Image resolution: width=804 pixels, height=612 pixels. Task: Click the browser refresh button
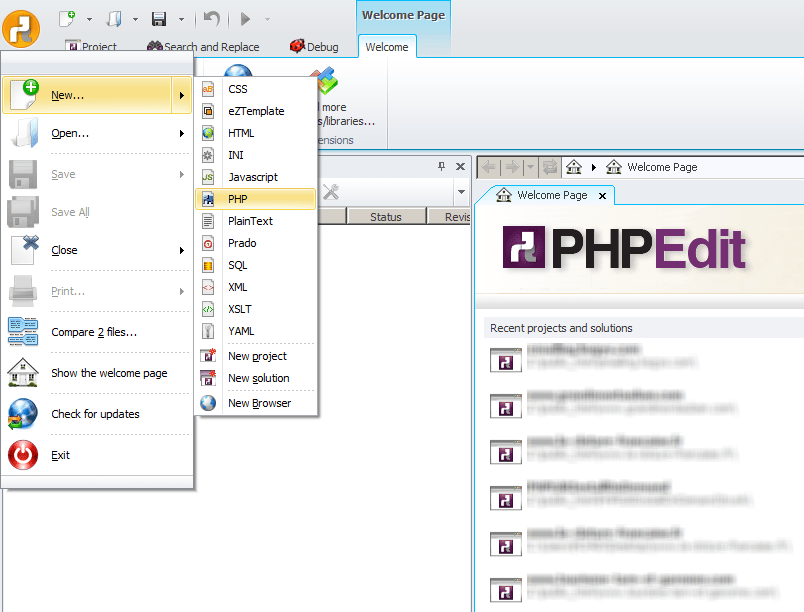coord(549,167)
